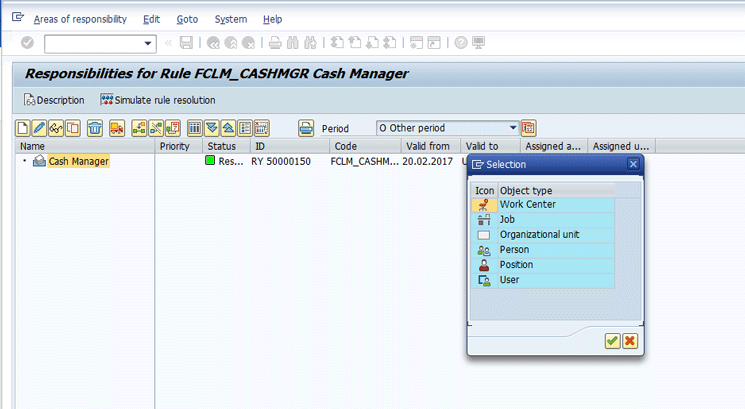Viewport: 745px width, 409px height.
Task: Choose Position in the Selection list
Action: click(x=516, y=265)
